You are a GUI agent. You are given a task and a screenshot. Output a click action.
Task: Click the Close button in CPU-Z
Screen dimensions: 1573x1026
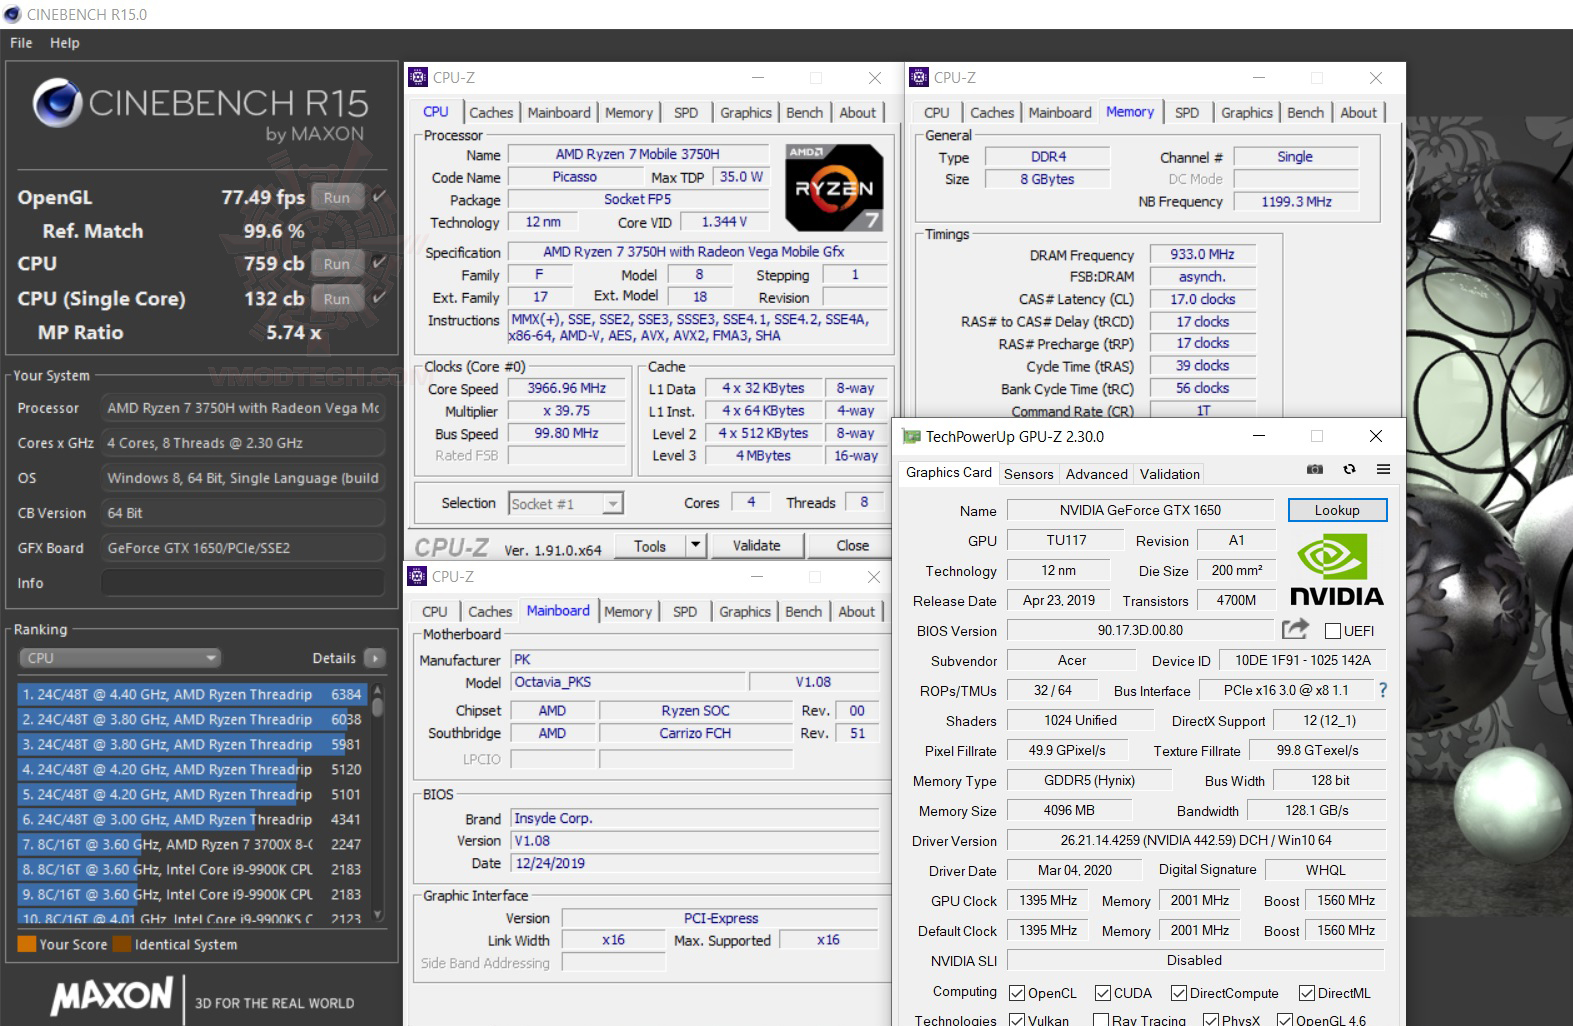(852, 545)
